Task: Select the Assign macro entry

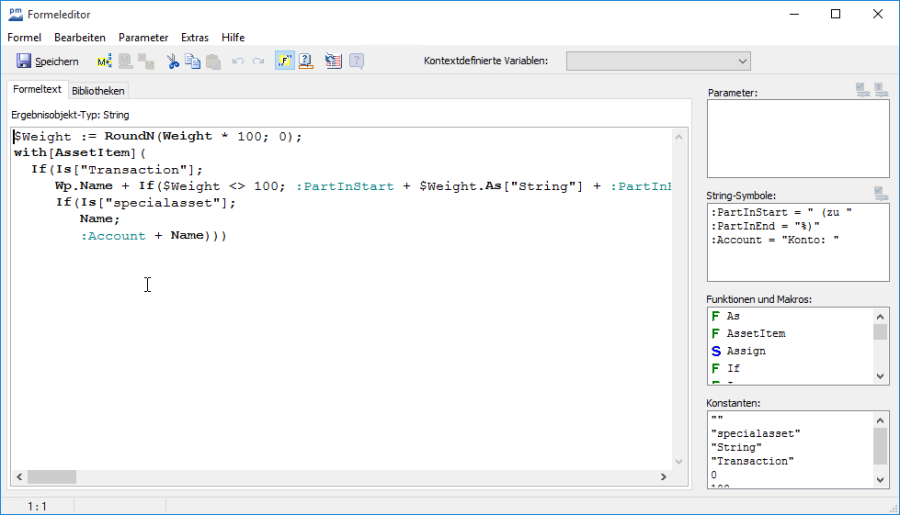Action: pos(746,351)
